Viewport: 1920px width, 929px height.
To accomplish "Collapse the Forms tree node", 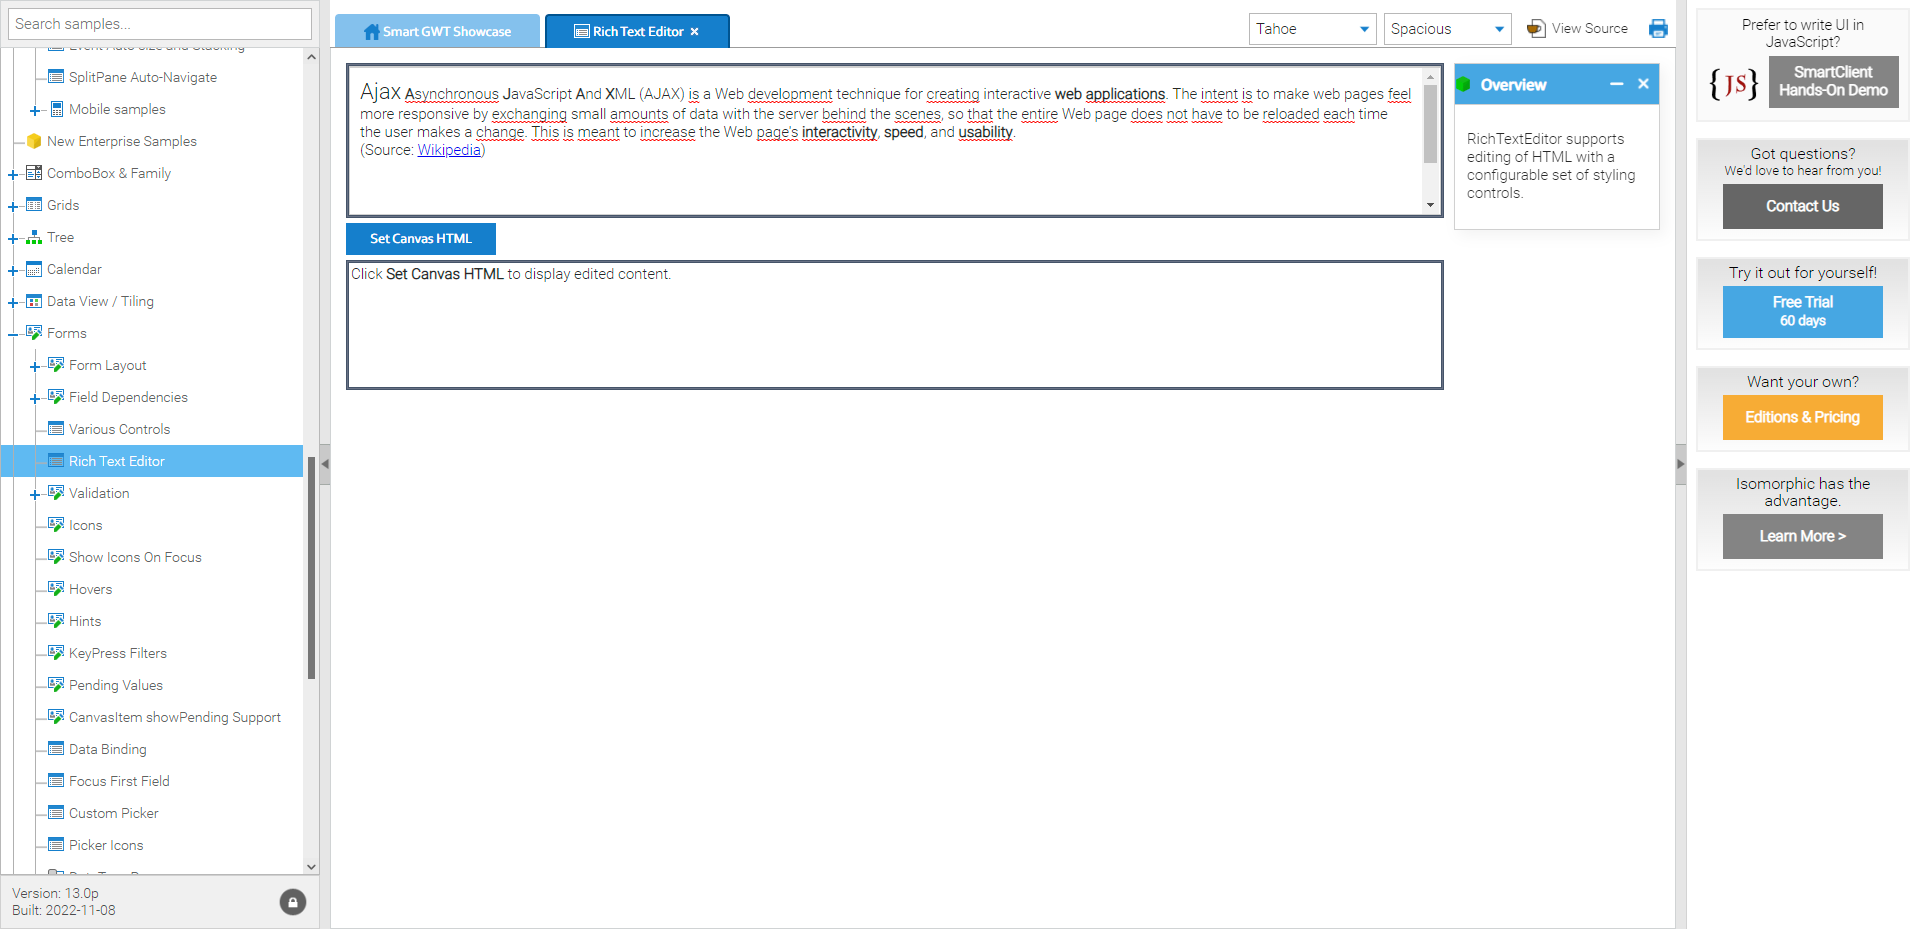I will (x=13, y=334).
